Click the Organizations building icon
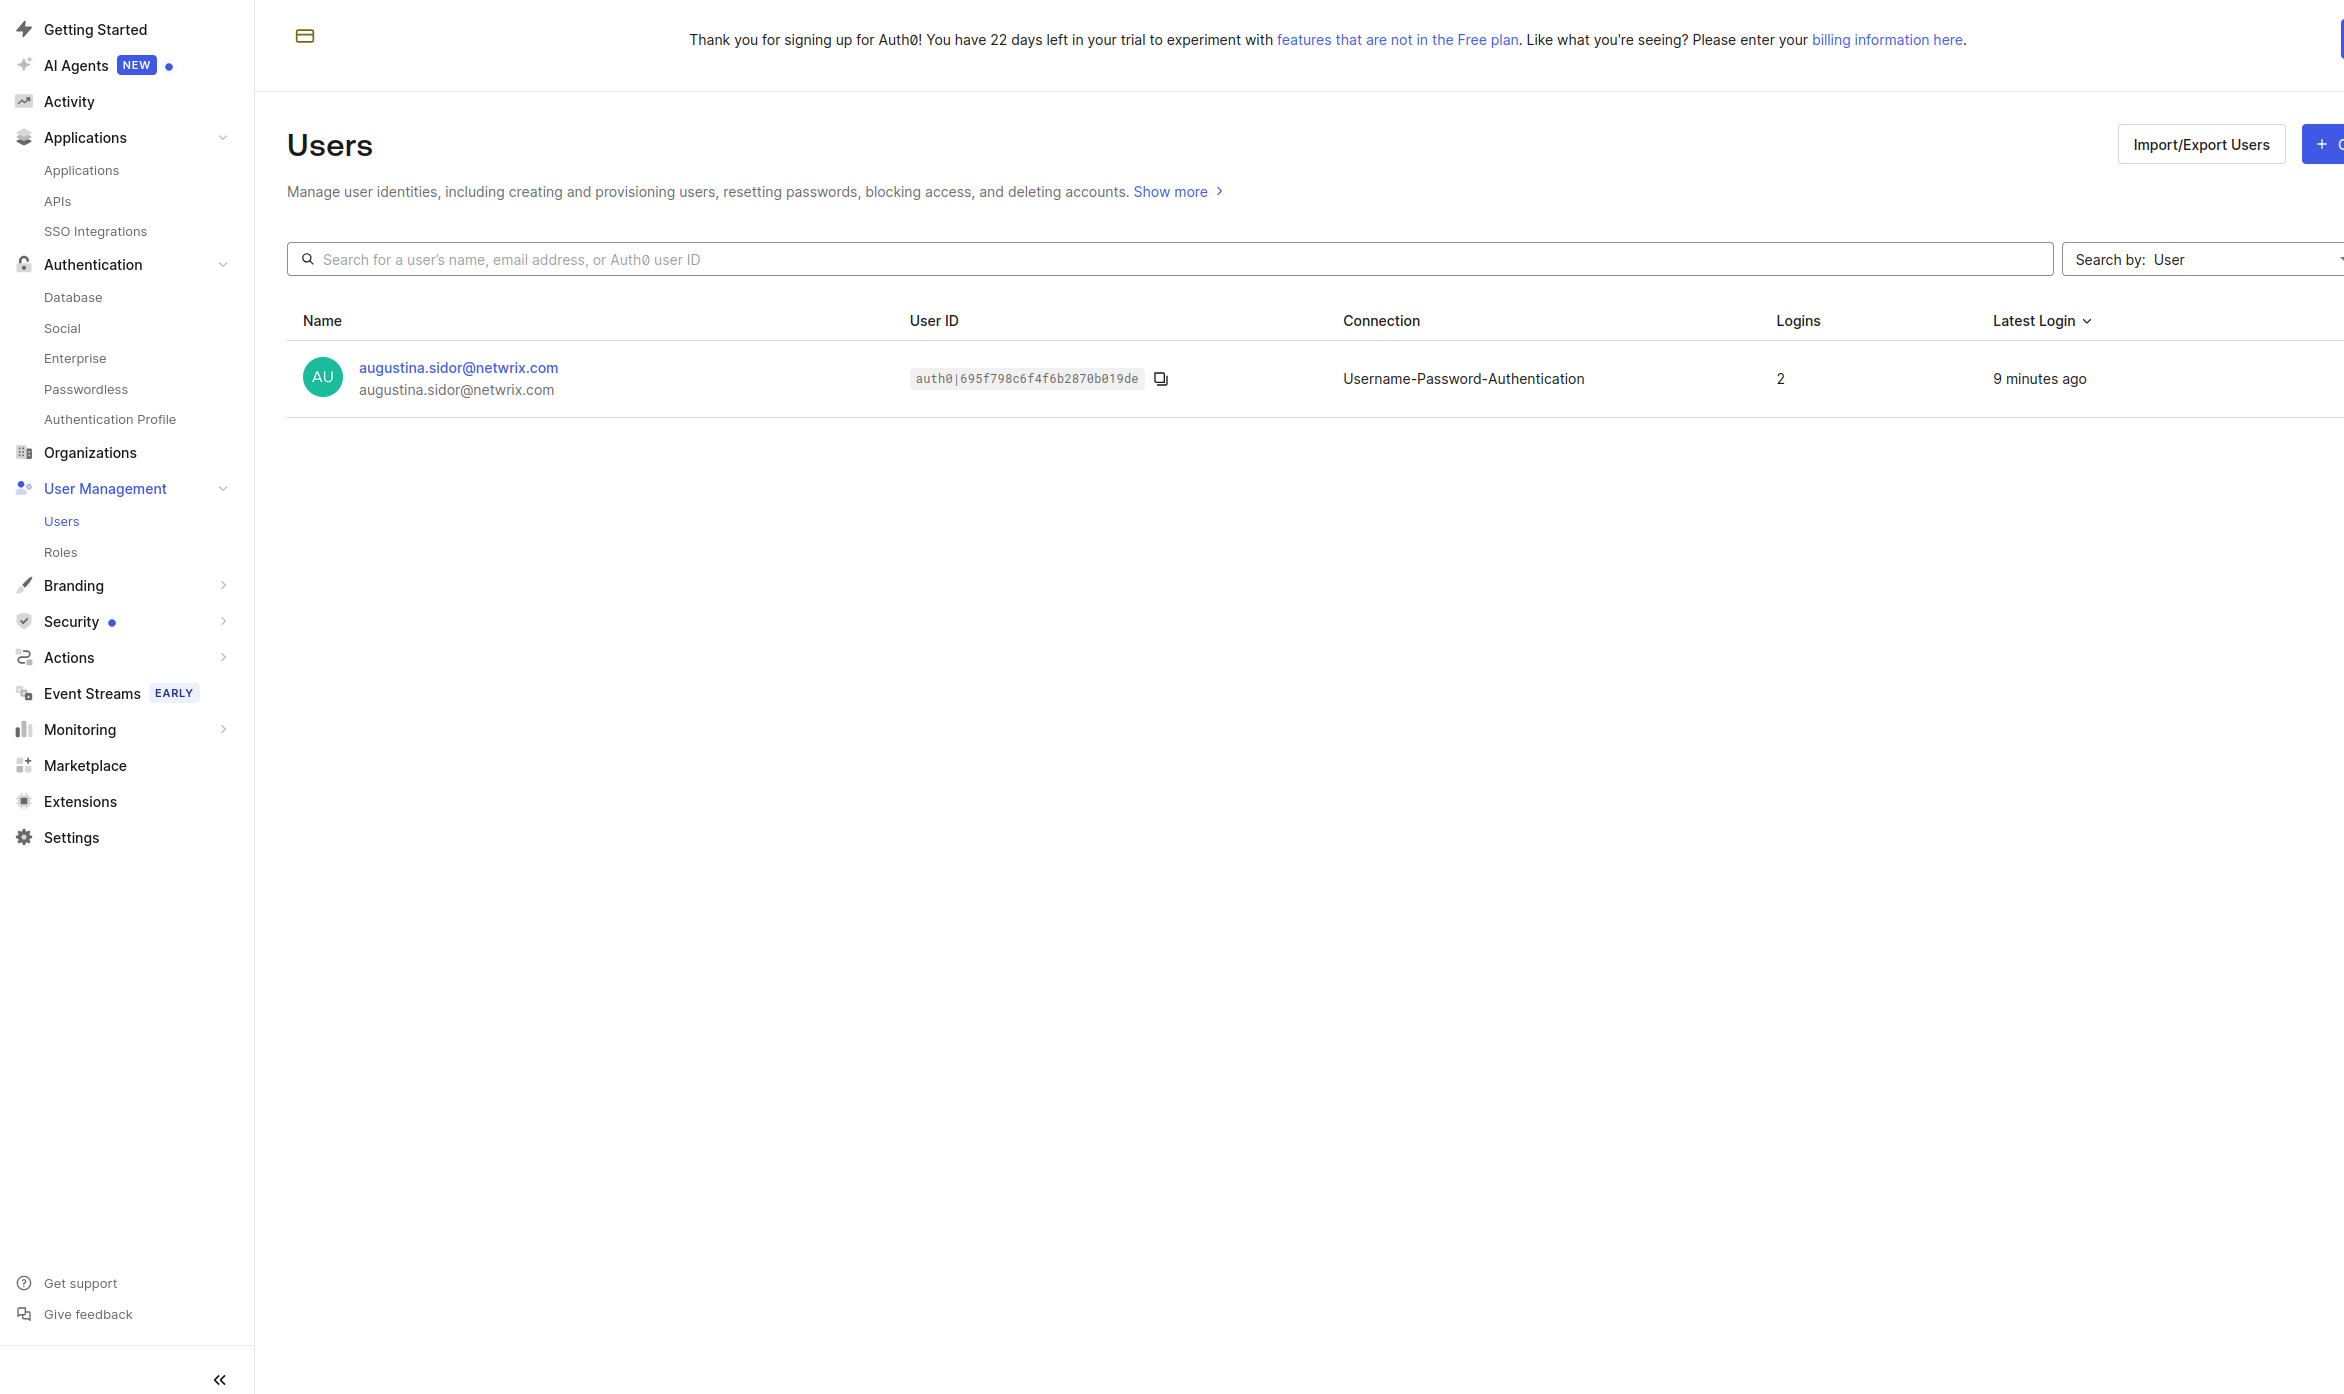Viewport: 2344px width, 1394px height. [x=24, y=452]
